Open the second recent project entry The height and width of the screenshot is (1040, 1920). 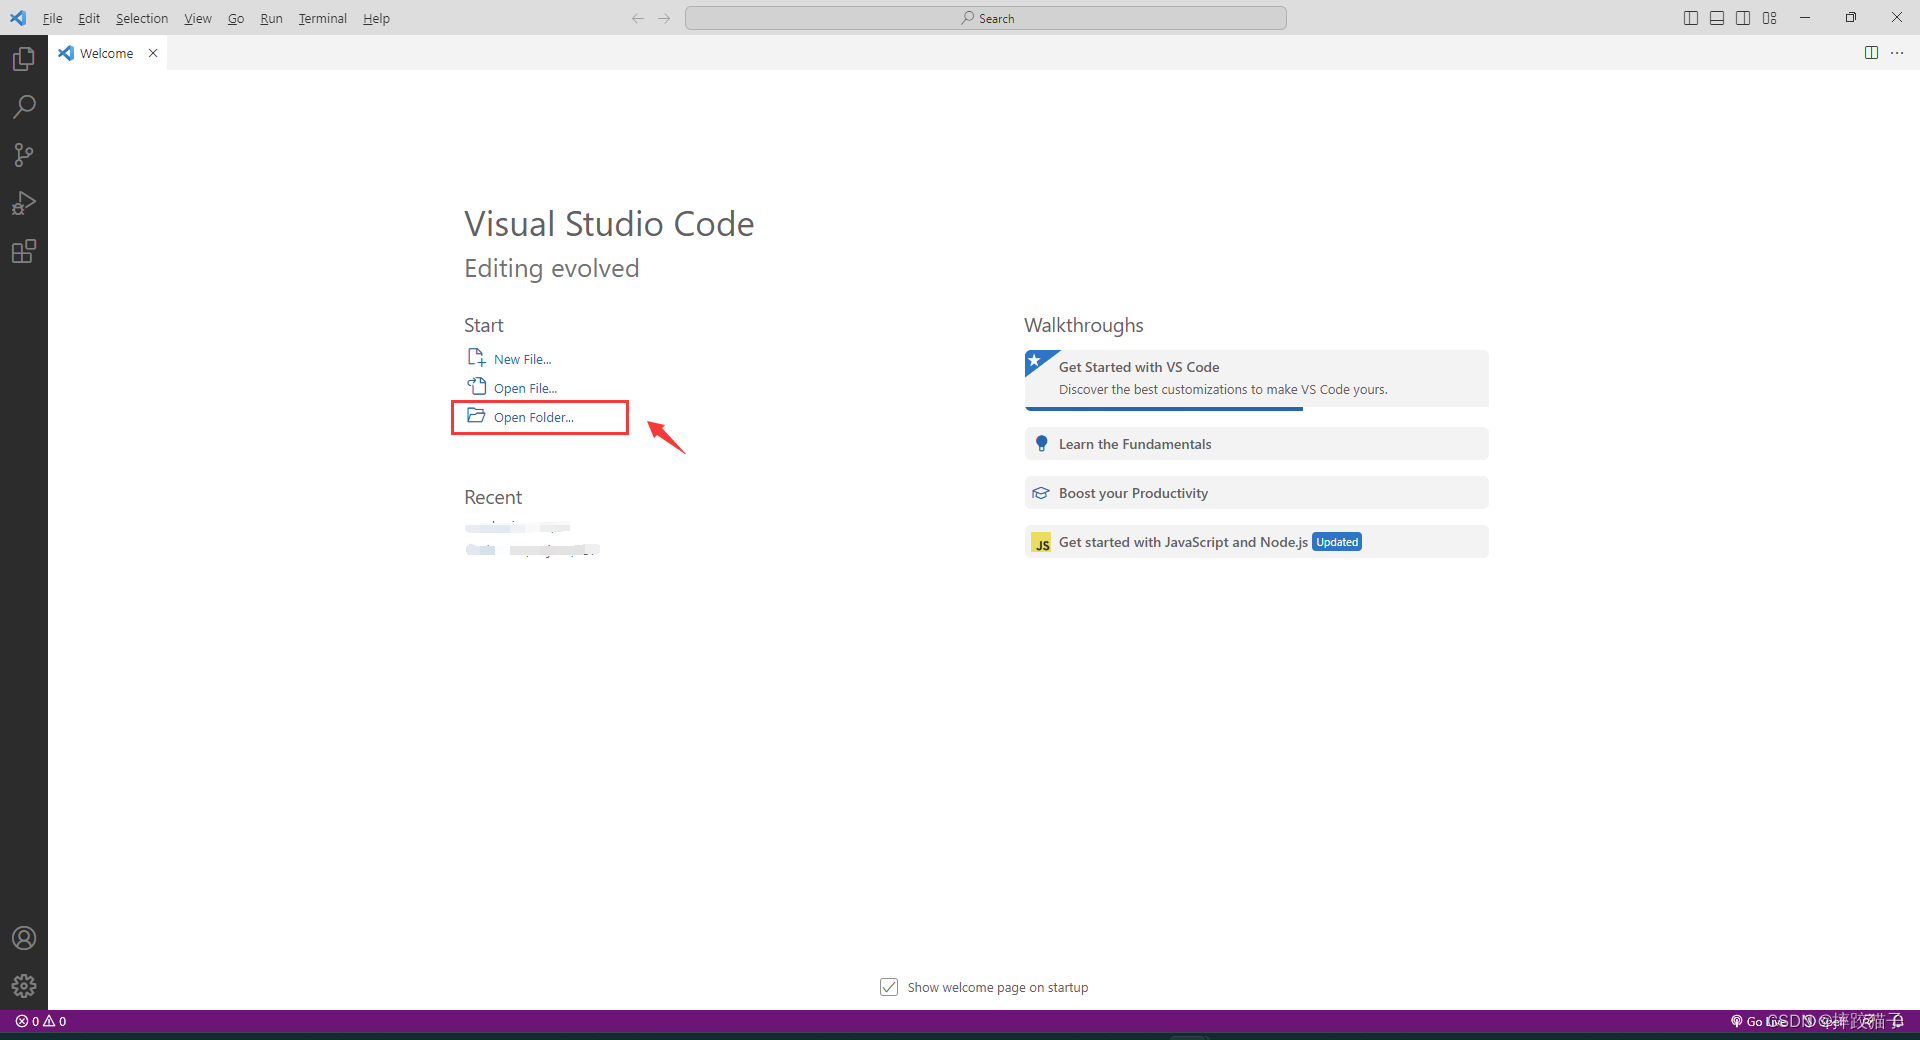[x=532, y=549]
